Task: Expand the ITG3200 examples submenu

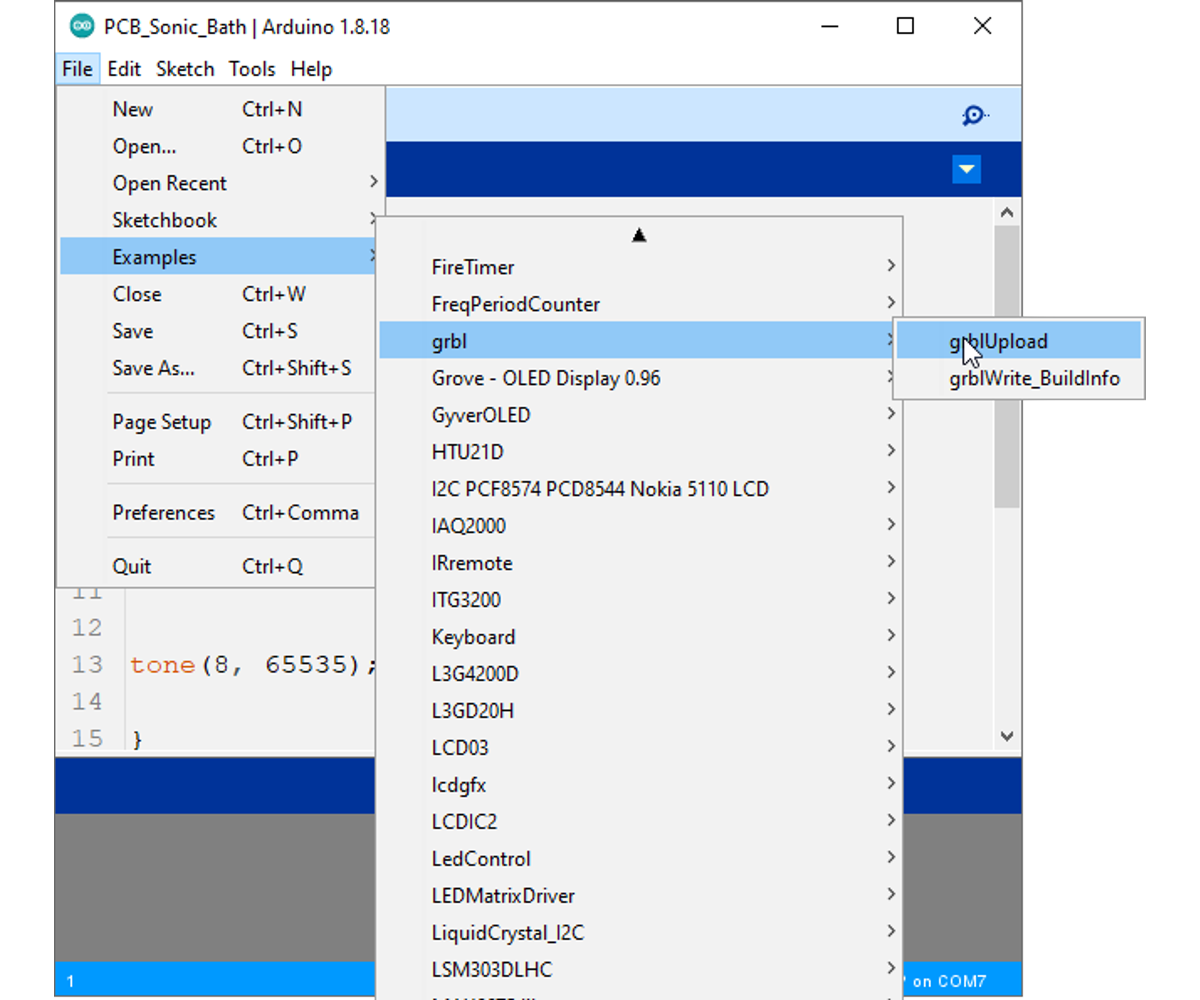Action: 640,601
